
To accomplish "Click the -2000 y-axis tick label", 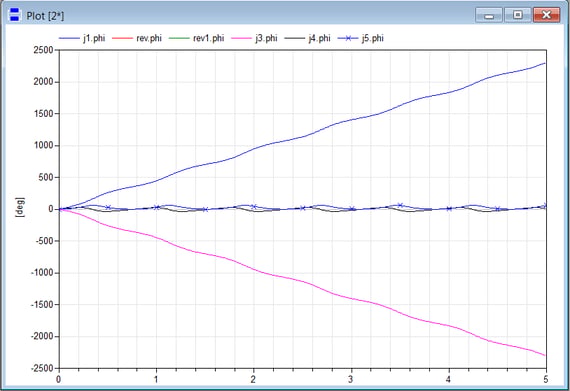I will pyautogui.click(x=42, y=336).
